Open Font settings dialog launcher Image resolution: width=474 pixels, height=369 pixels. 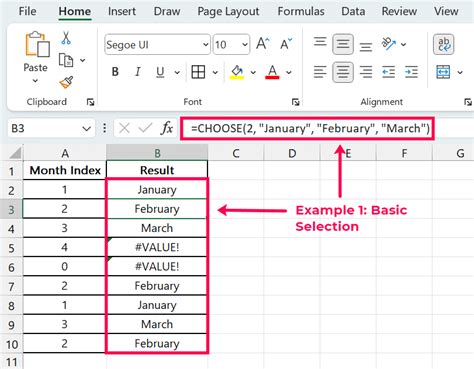point(296,102)
